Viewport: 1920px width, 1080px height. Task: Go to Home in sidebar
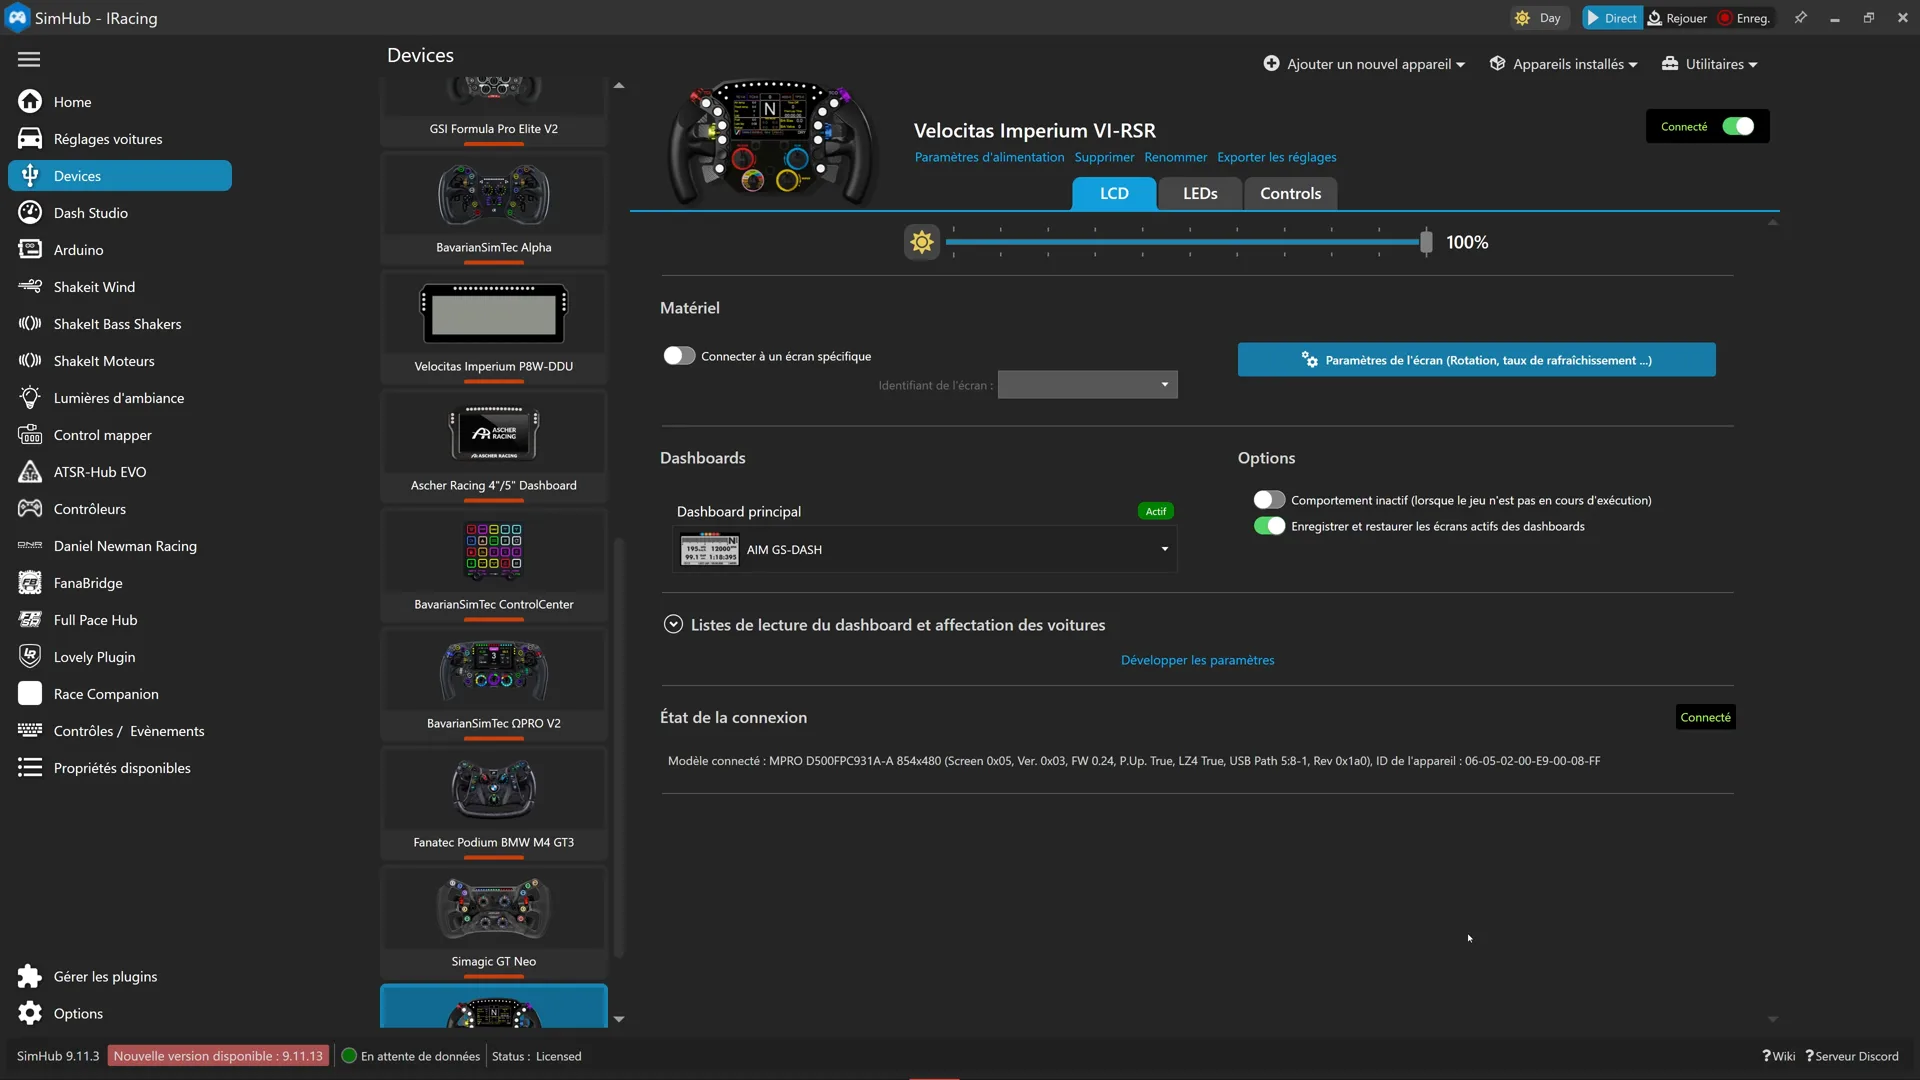(72, 102)
